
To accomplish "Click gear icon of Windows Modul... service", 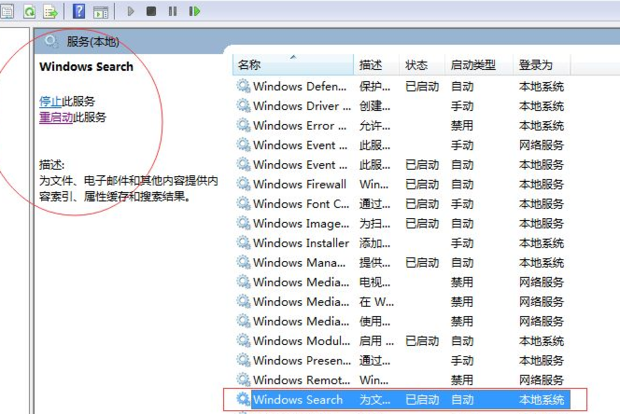I will click(x=243, y=340).
